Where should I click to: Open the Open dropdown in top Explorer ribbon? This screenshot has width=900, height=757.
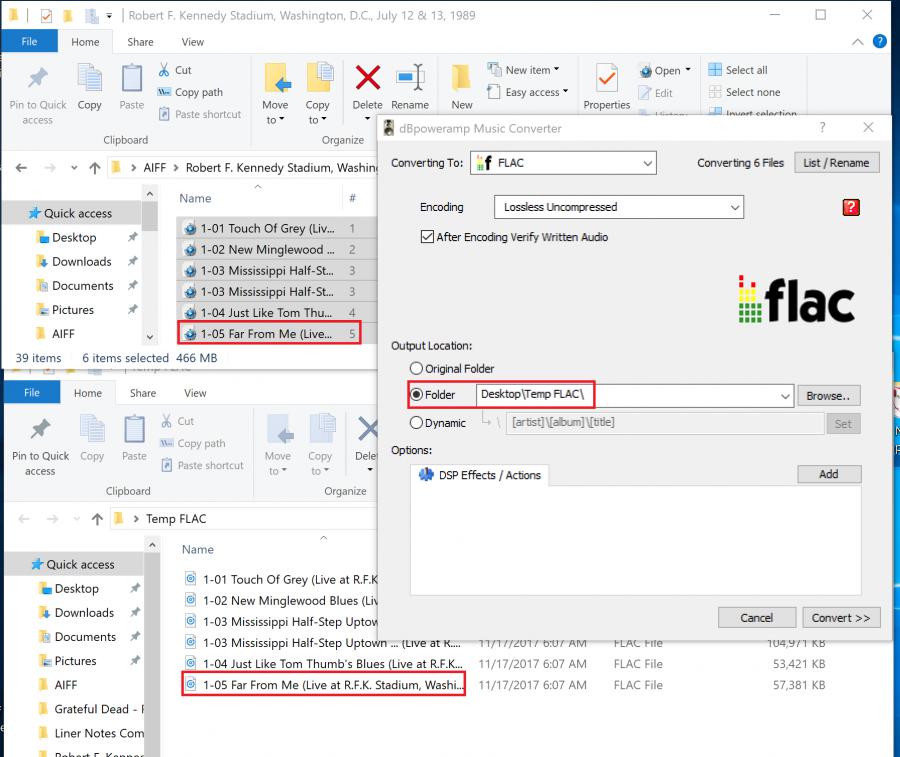tap(665, 71)
